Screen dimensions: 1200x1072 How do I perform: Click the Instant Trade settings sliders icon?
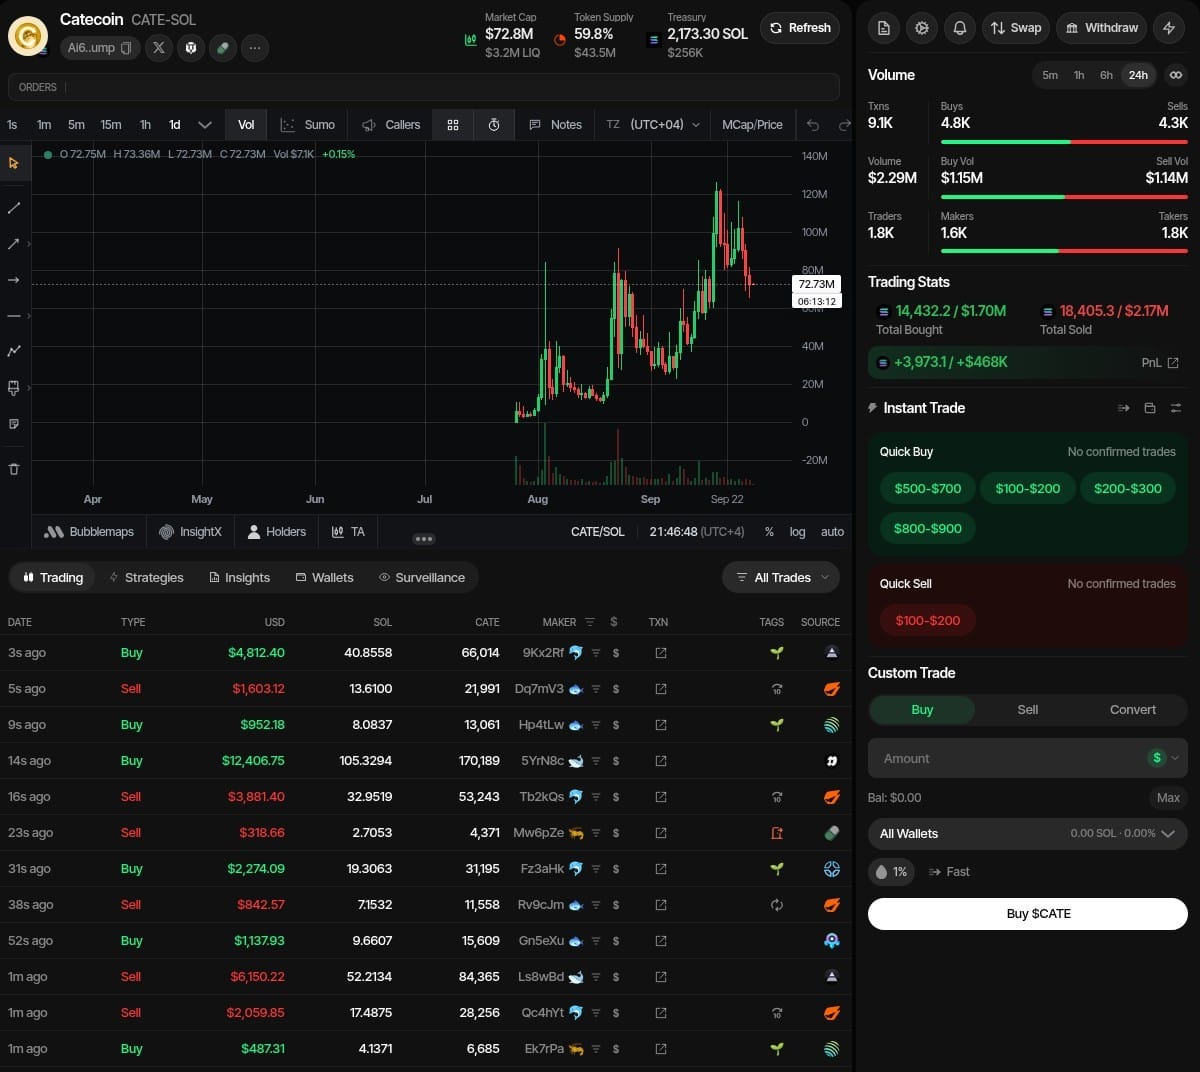pyautogui.click(x=1176, y=408)
